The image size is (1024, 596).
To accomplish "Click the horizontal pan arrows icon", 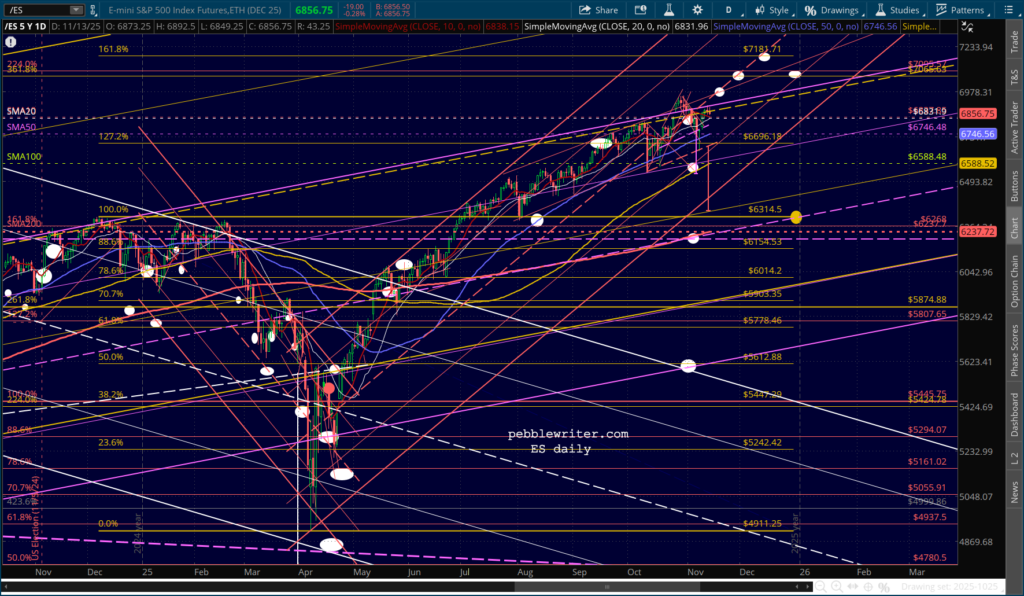I will pyautogui.click(x=852, y=587).
